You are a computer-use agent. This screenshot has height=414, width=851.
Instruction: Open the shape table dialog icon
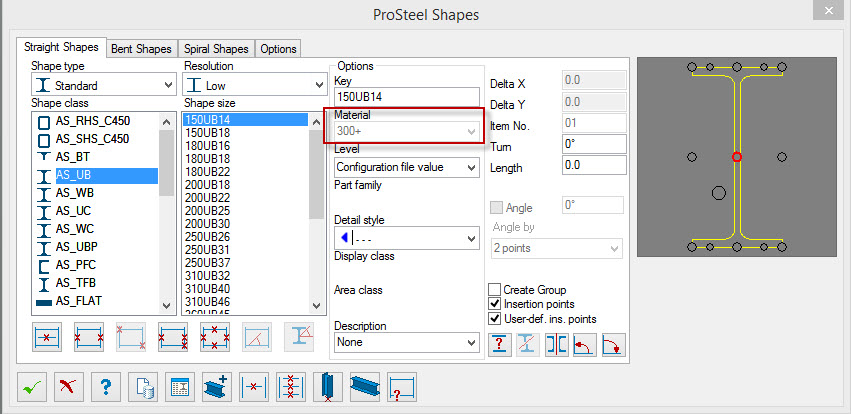(x=180, y=387)
